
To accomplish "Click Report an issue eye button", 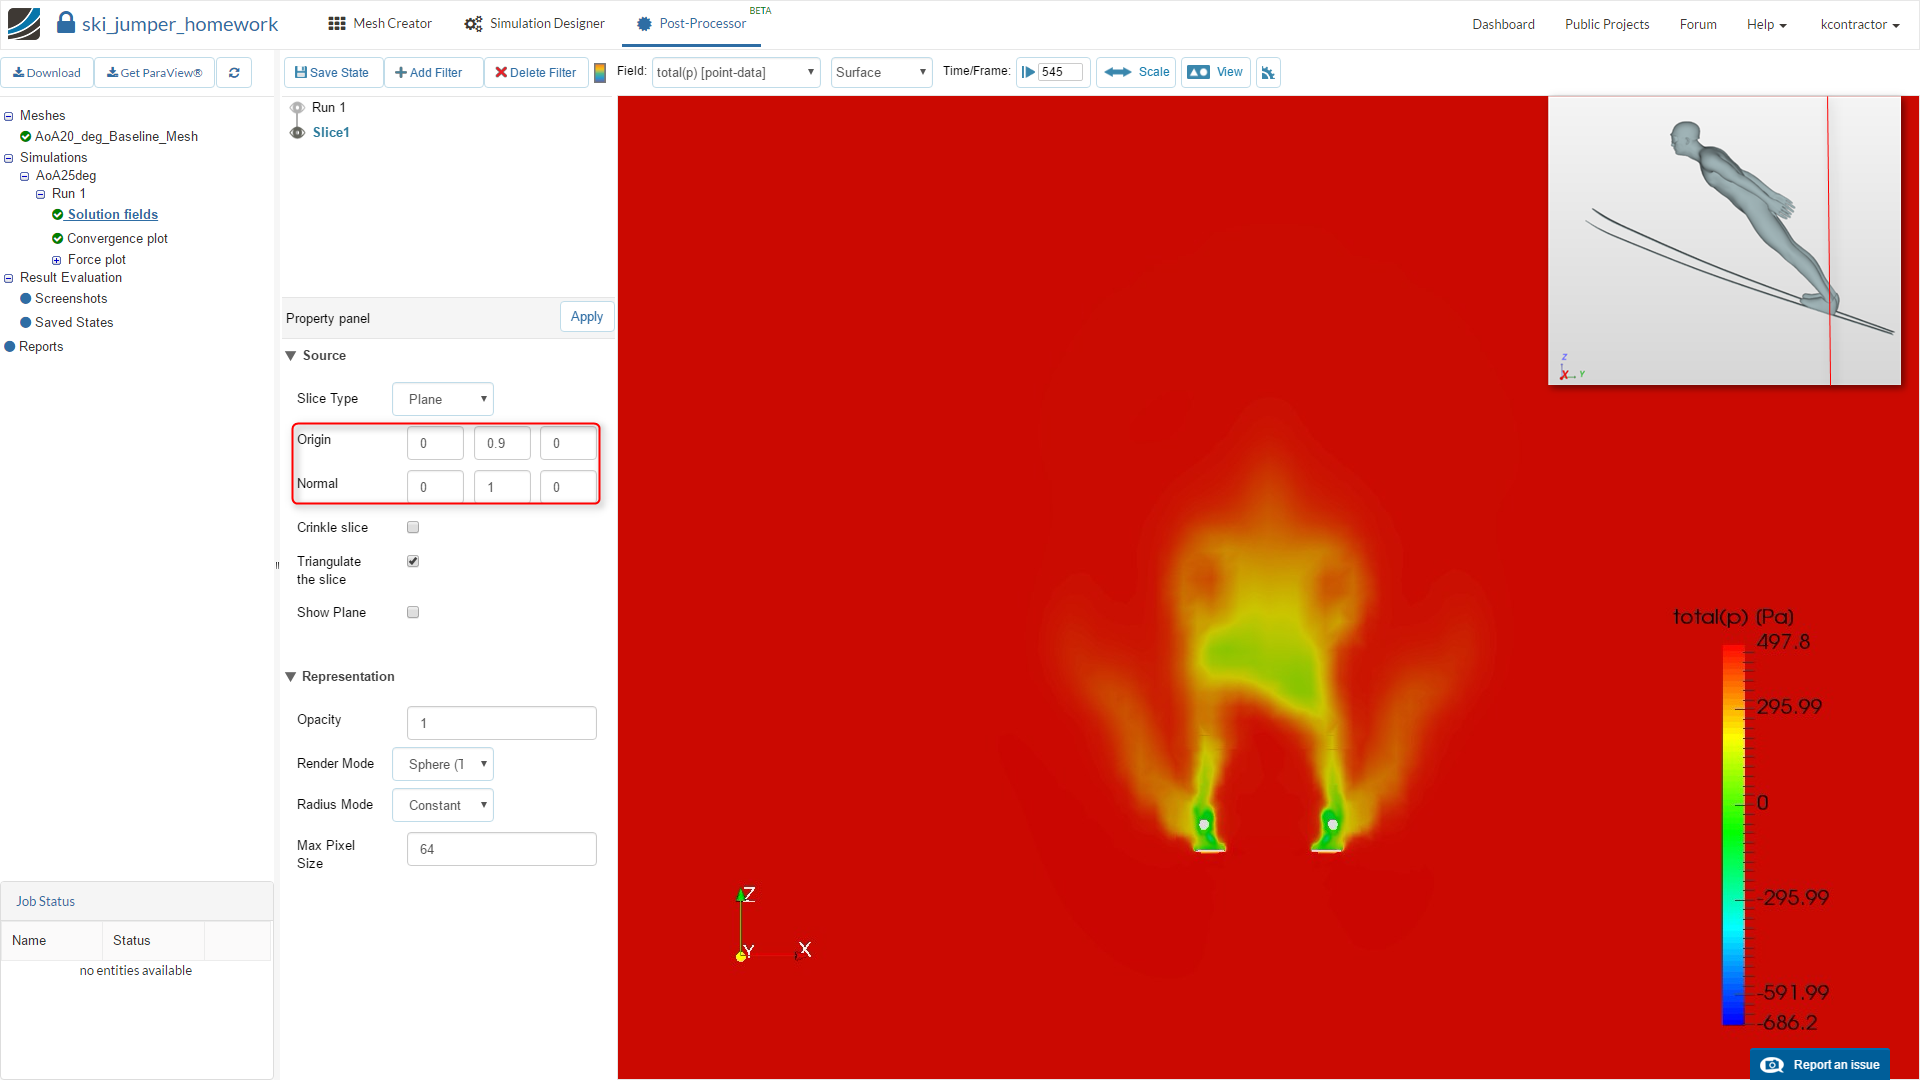I will (x=1820, y=1065).
